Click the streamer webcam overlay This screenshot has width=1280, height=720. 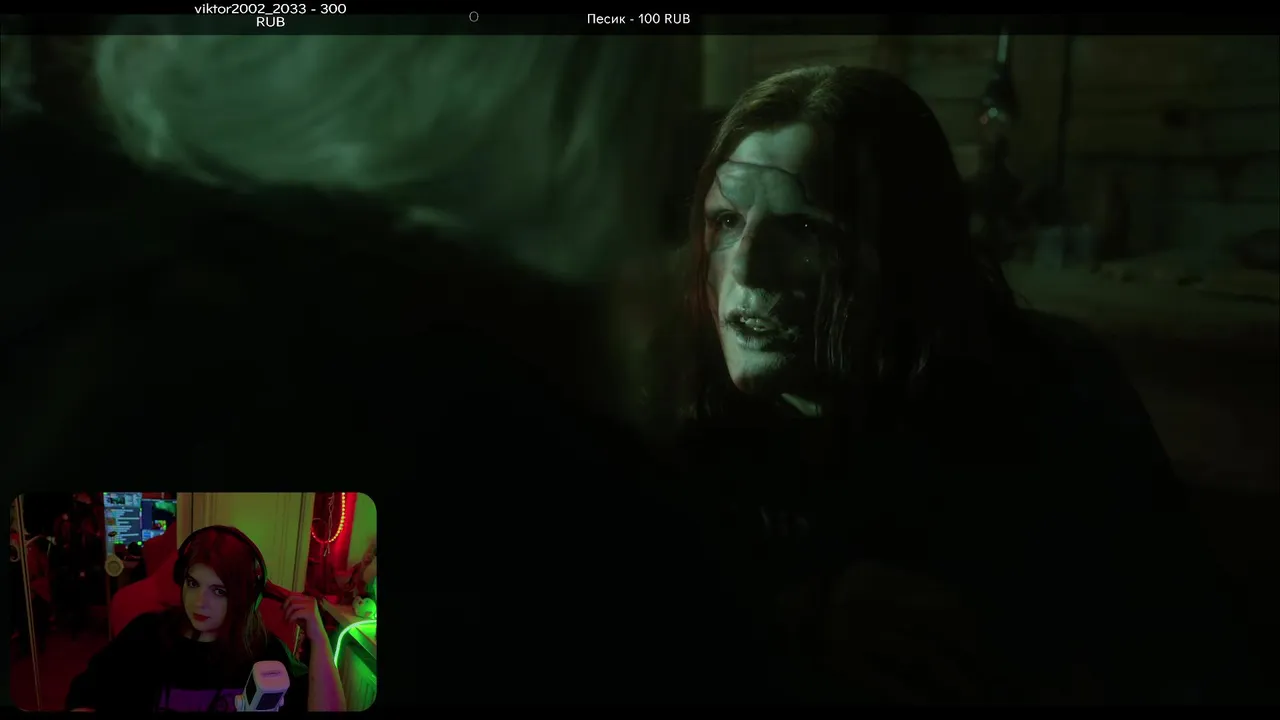pyautogui.click(x=193, y=601)
